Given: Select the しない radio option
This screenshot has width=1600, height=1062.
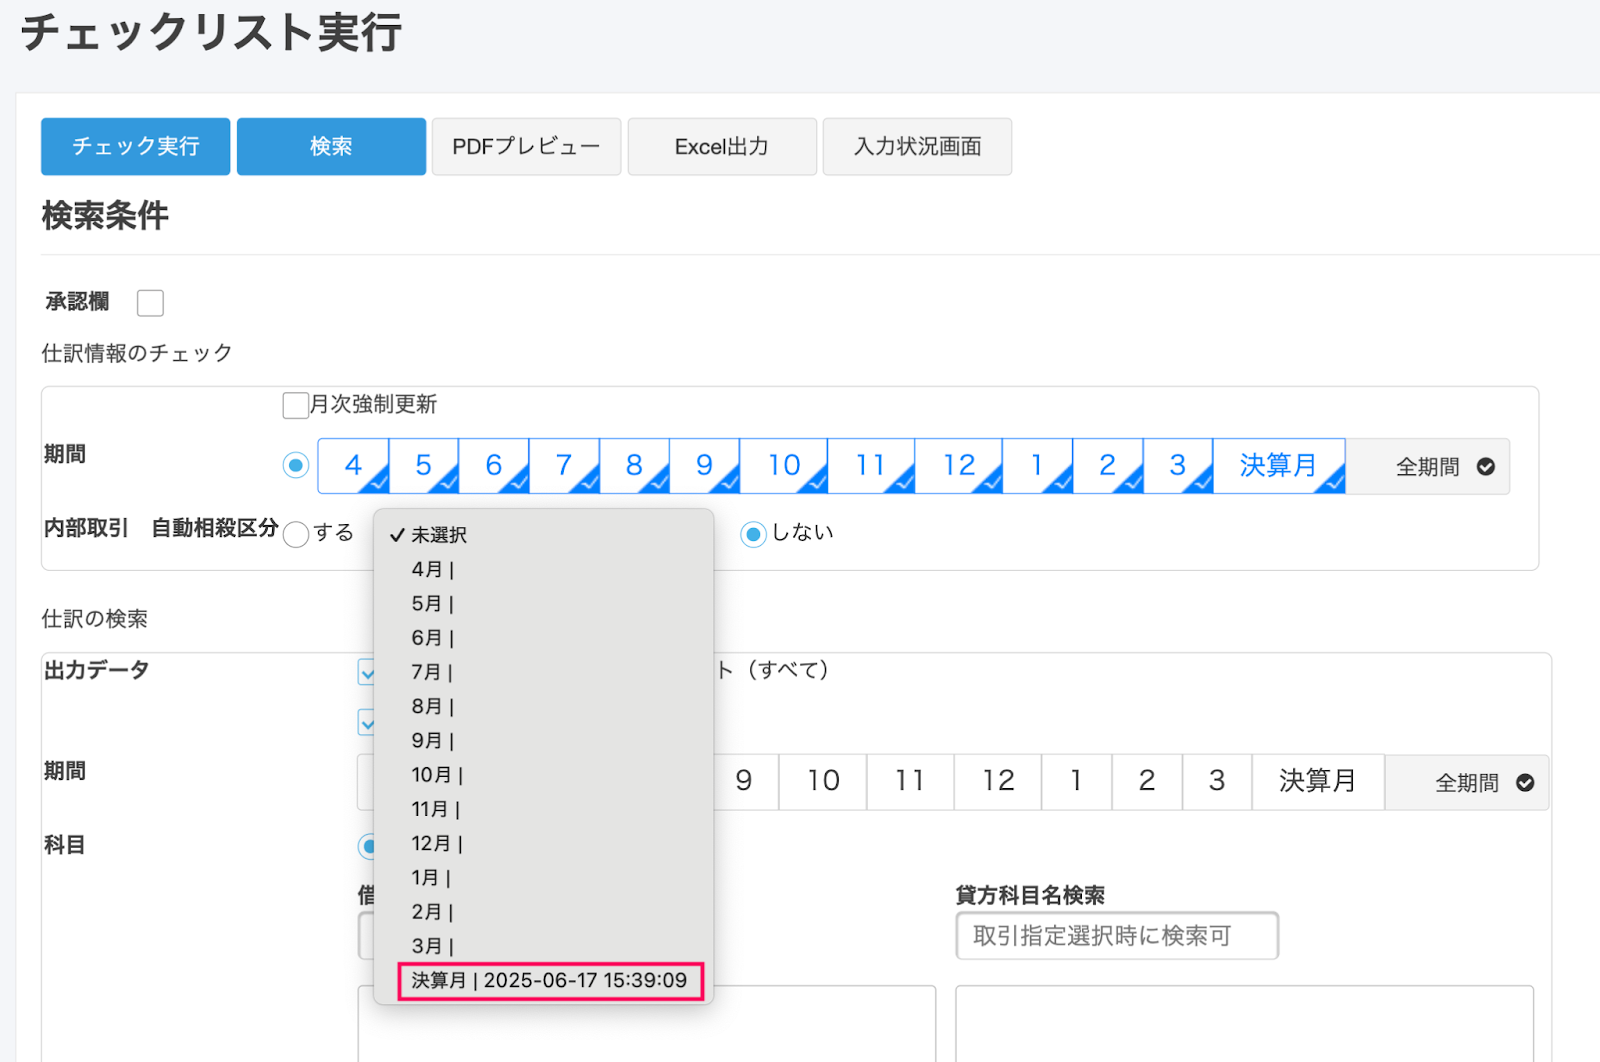Looking at the screenshot, I should (x=753, y=534).
